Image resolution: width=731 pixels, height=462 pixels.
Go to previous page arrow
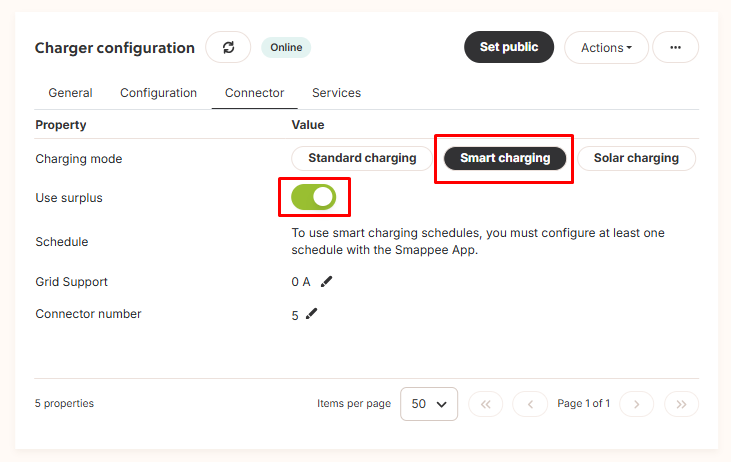[x=530, y=404]
